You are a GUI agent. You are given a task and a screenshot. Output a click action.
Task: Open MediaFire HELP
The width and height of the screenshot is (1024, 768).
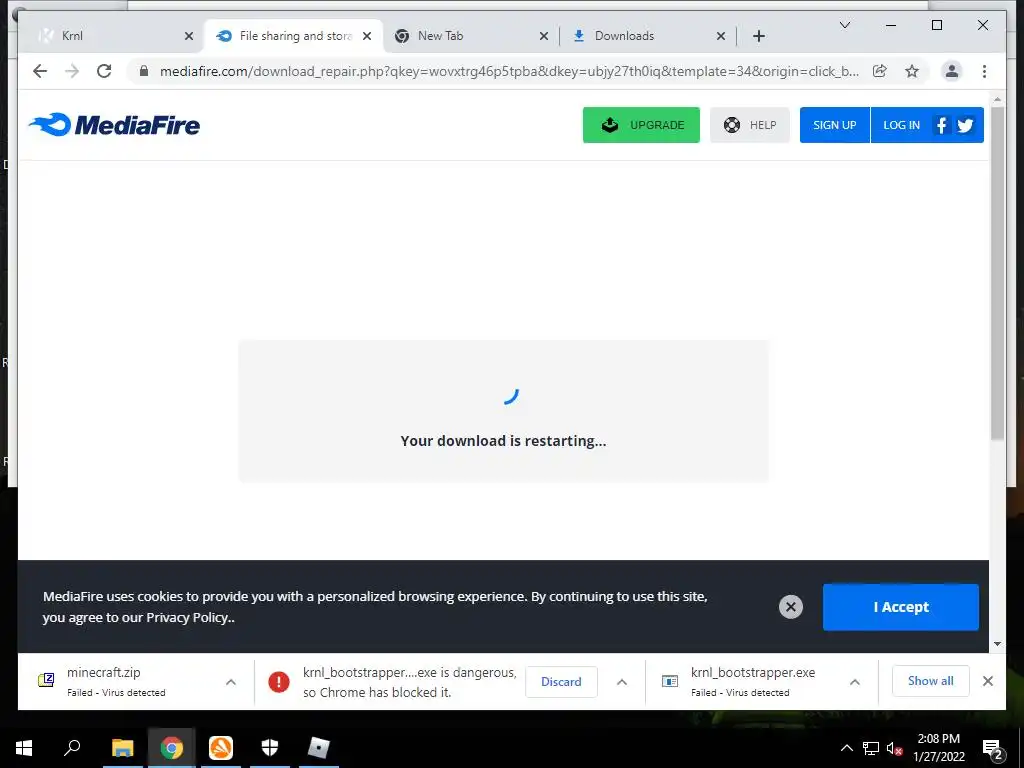750,125
